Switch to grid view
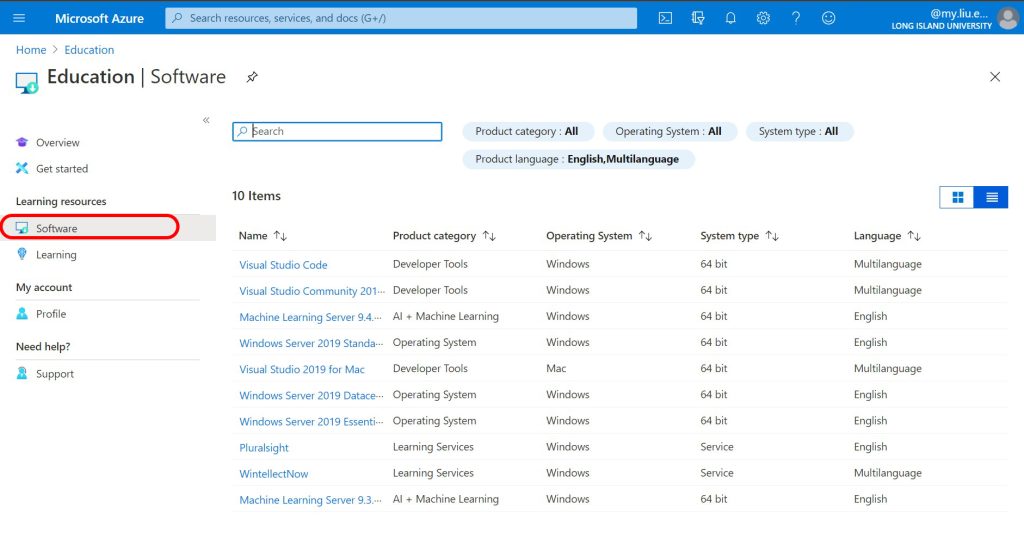Viewport: 1024px width, 544px height. pos(957,197)
